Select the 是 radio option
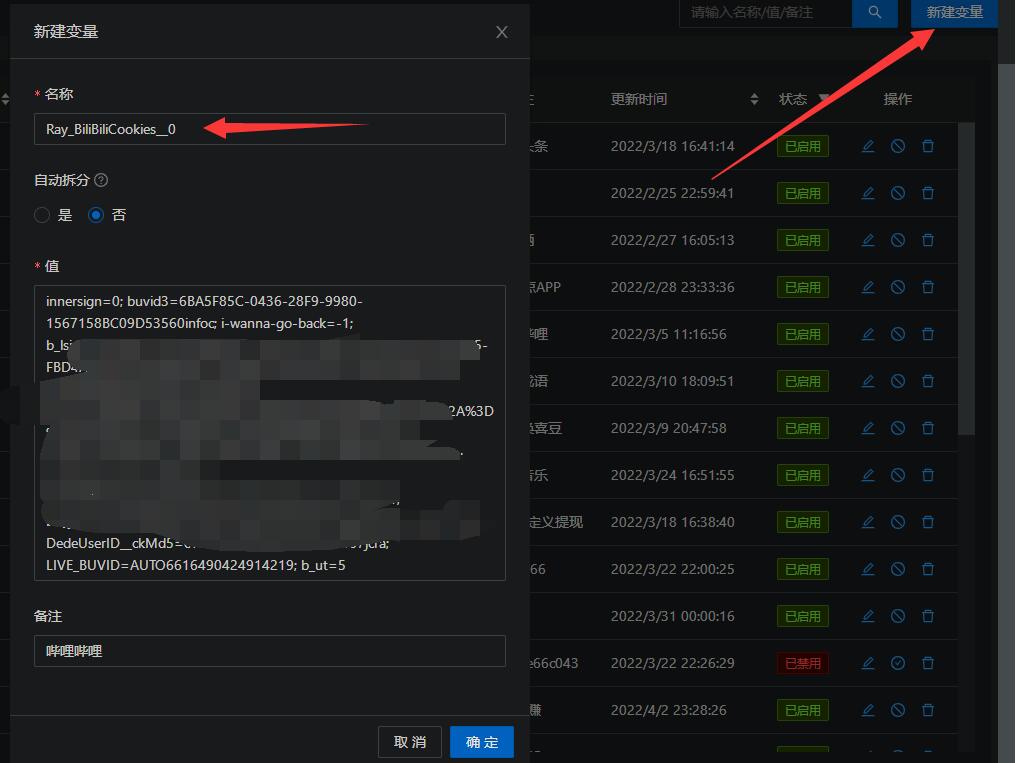The width and height of the screenshot is (1018, 763). click(x=42, y=215)
